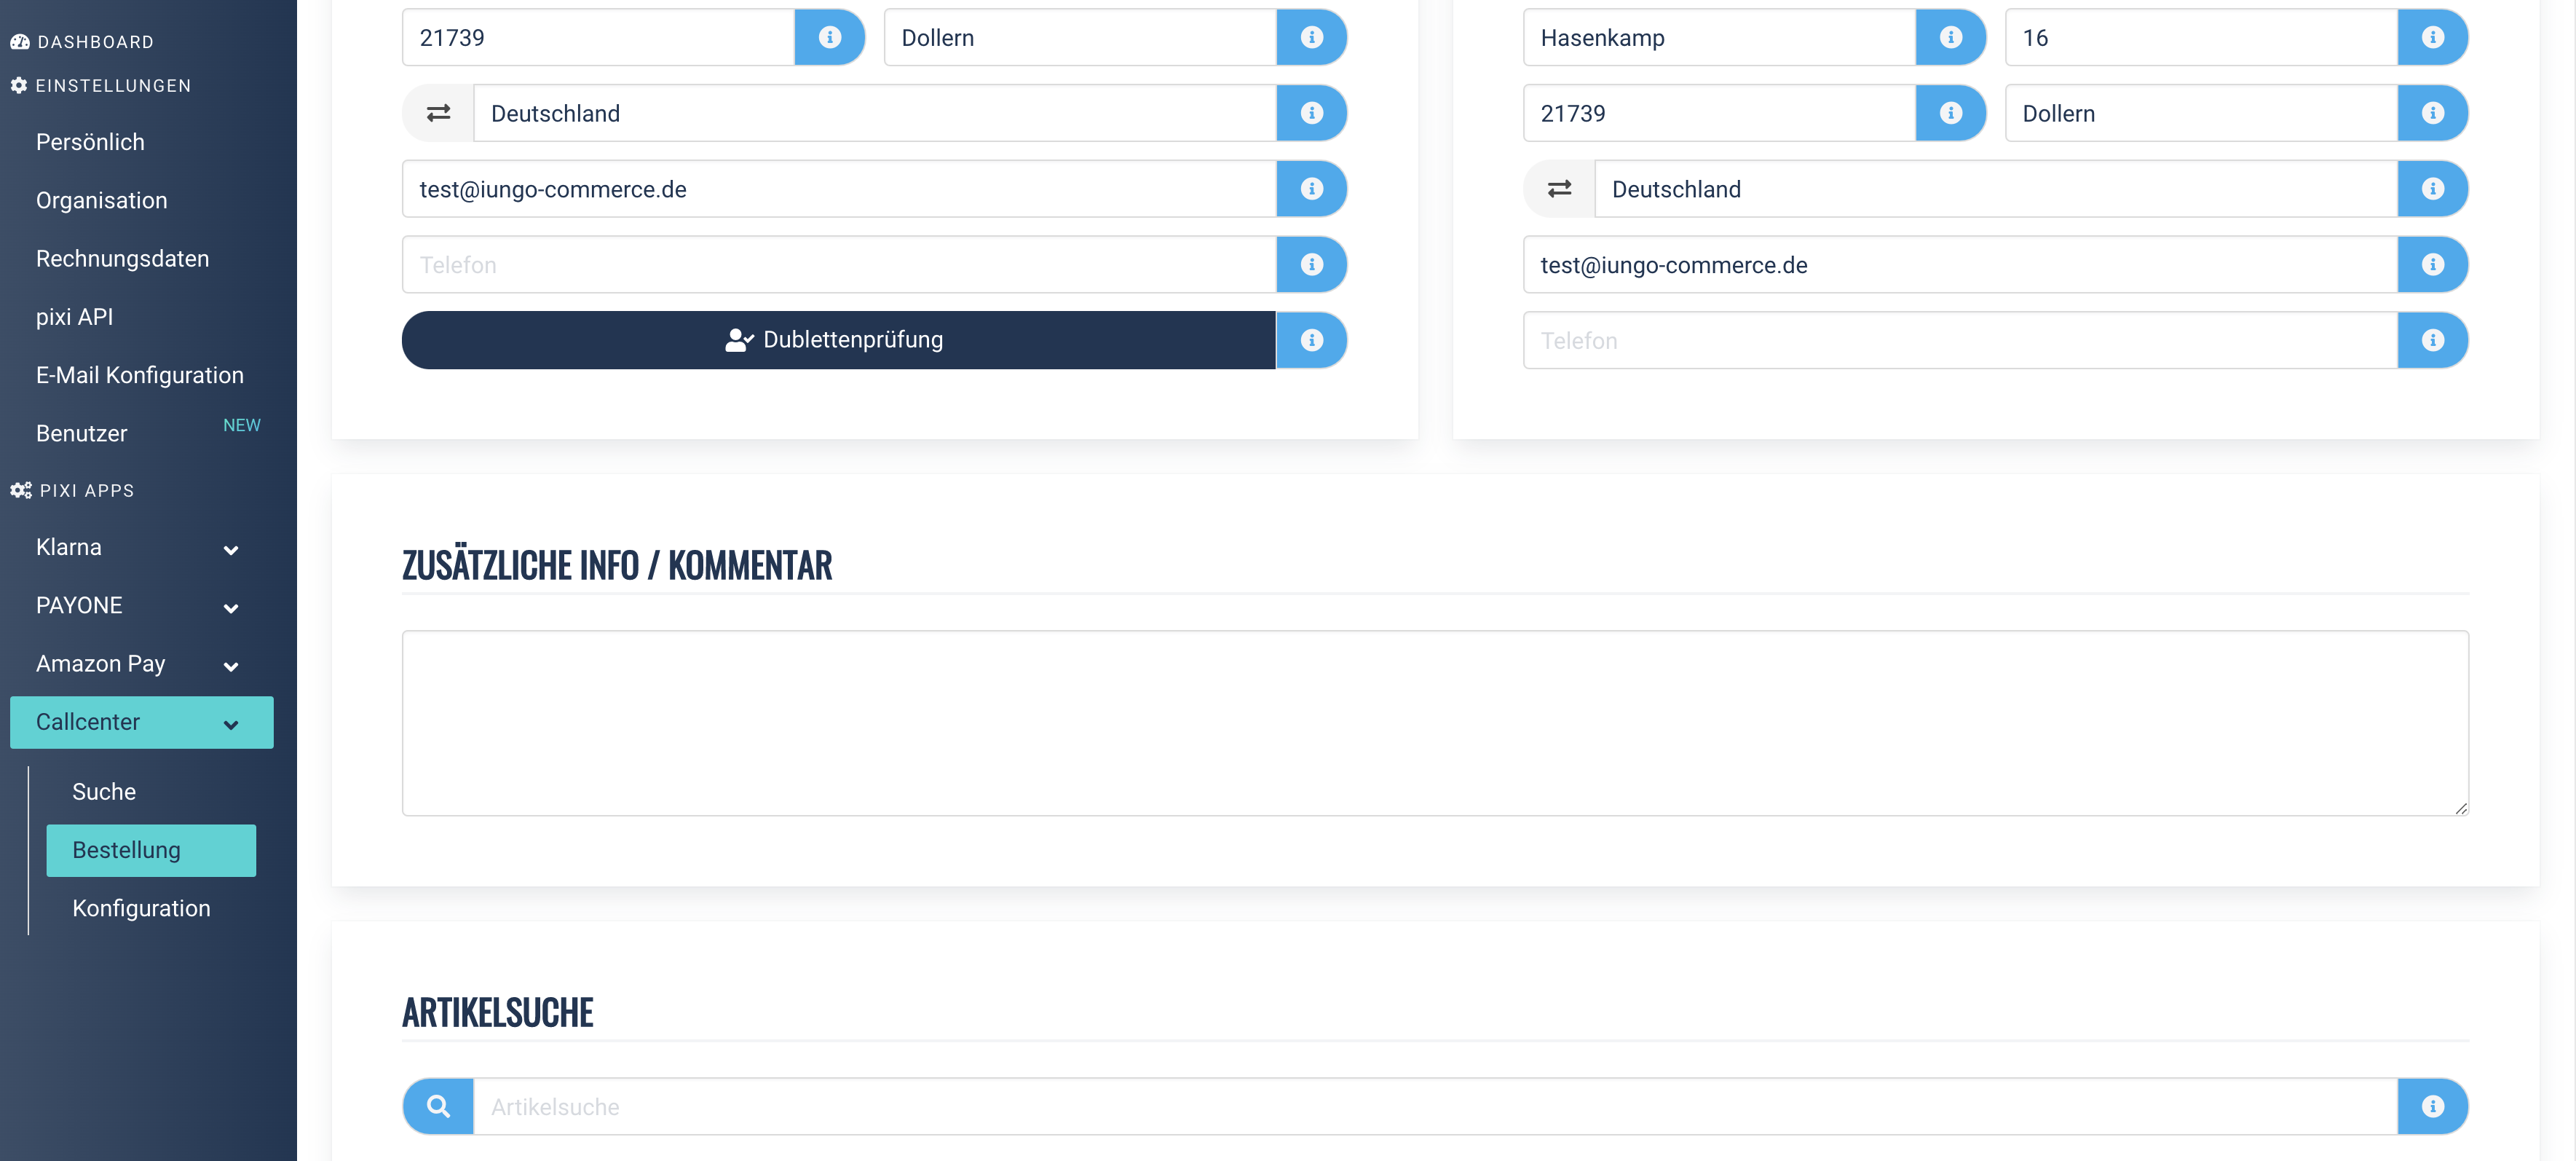Open pixi API settings
Viewport: 2576px width, 1161px height.
click(x=75, y=317)
